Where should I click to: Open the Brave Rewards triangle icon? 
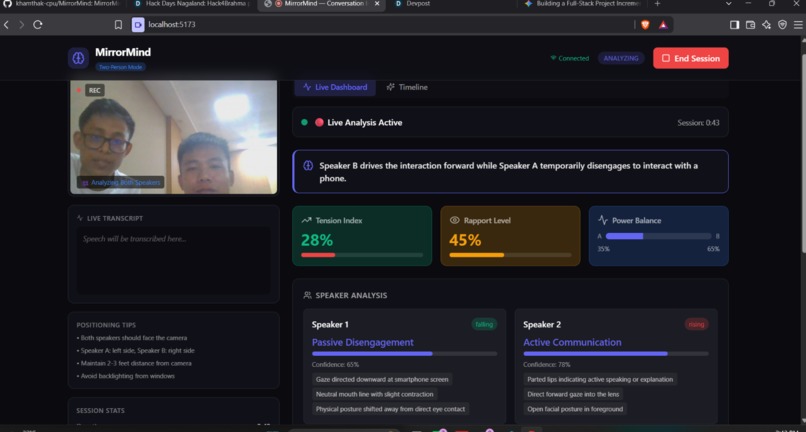[x=663, y=25]
